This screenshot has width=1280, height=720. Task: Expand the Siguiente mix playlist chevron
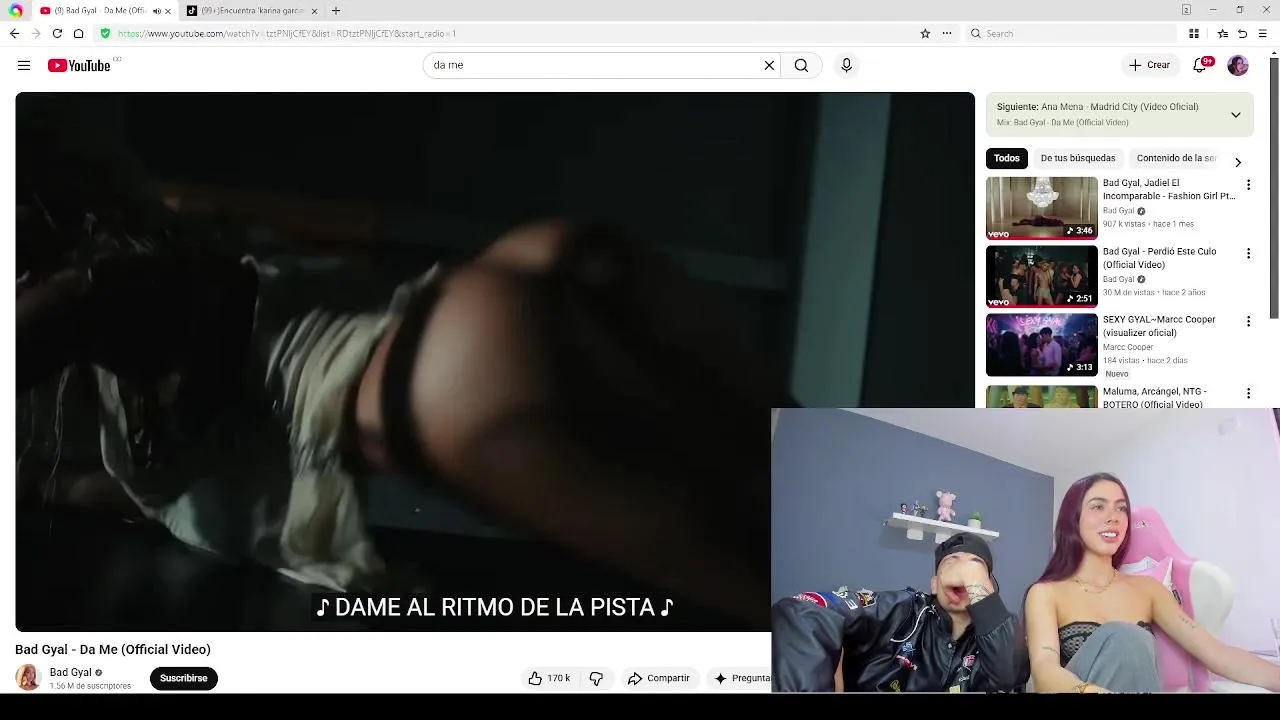pyautogui.click(x=1236, y=115)
